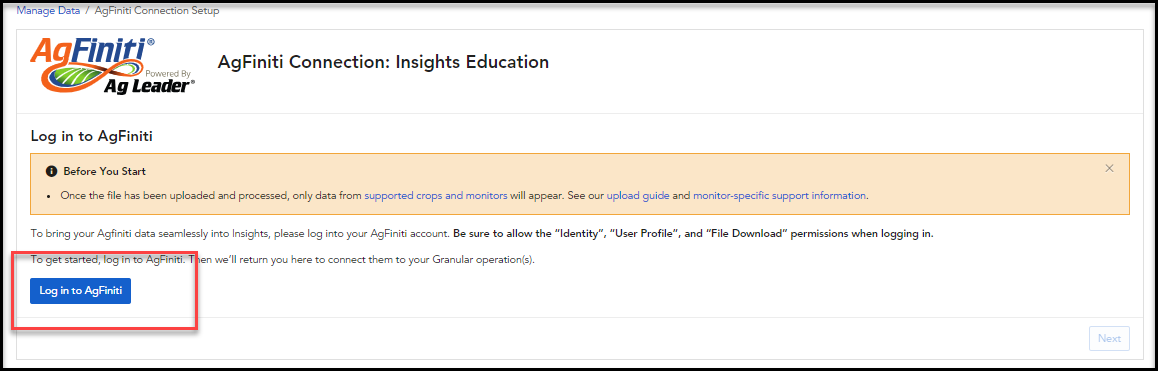Click Powered By text in the logo

click(x=168, y=74)
